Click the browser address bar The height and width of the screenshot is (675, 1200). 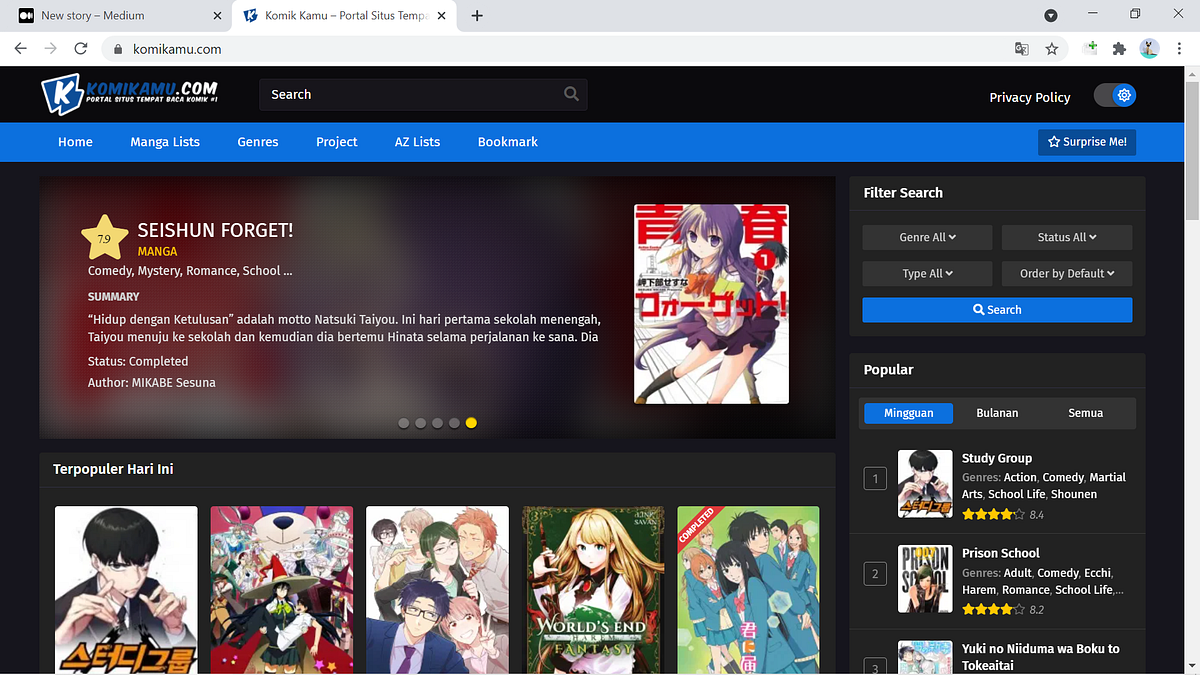pos(560,48)
